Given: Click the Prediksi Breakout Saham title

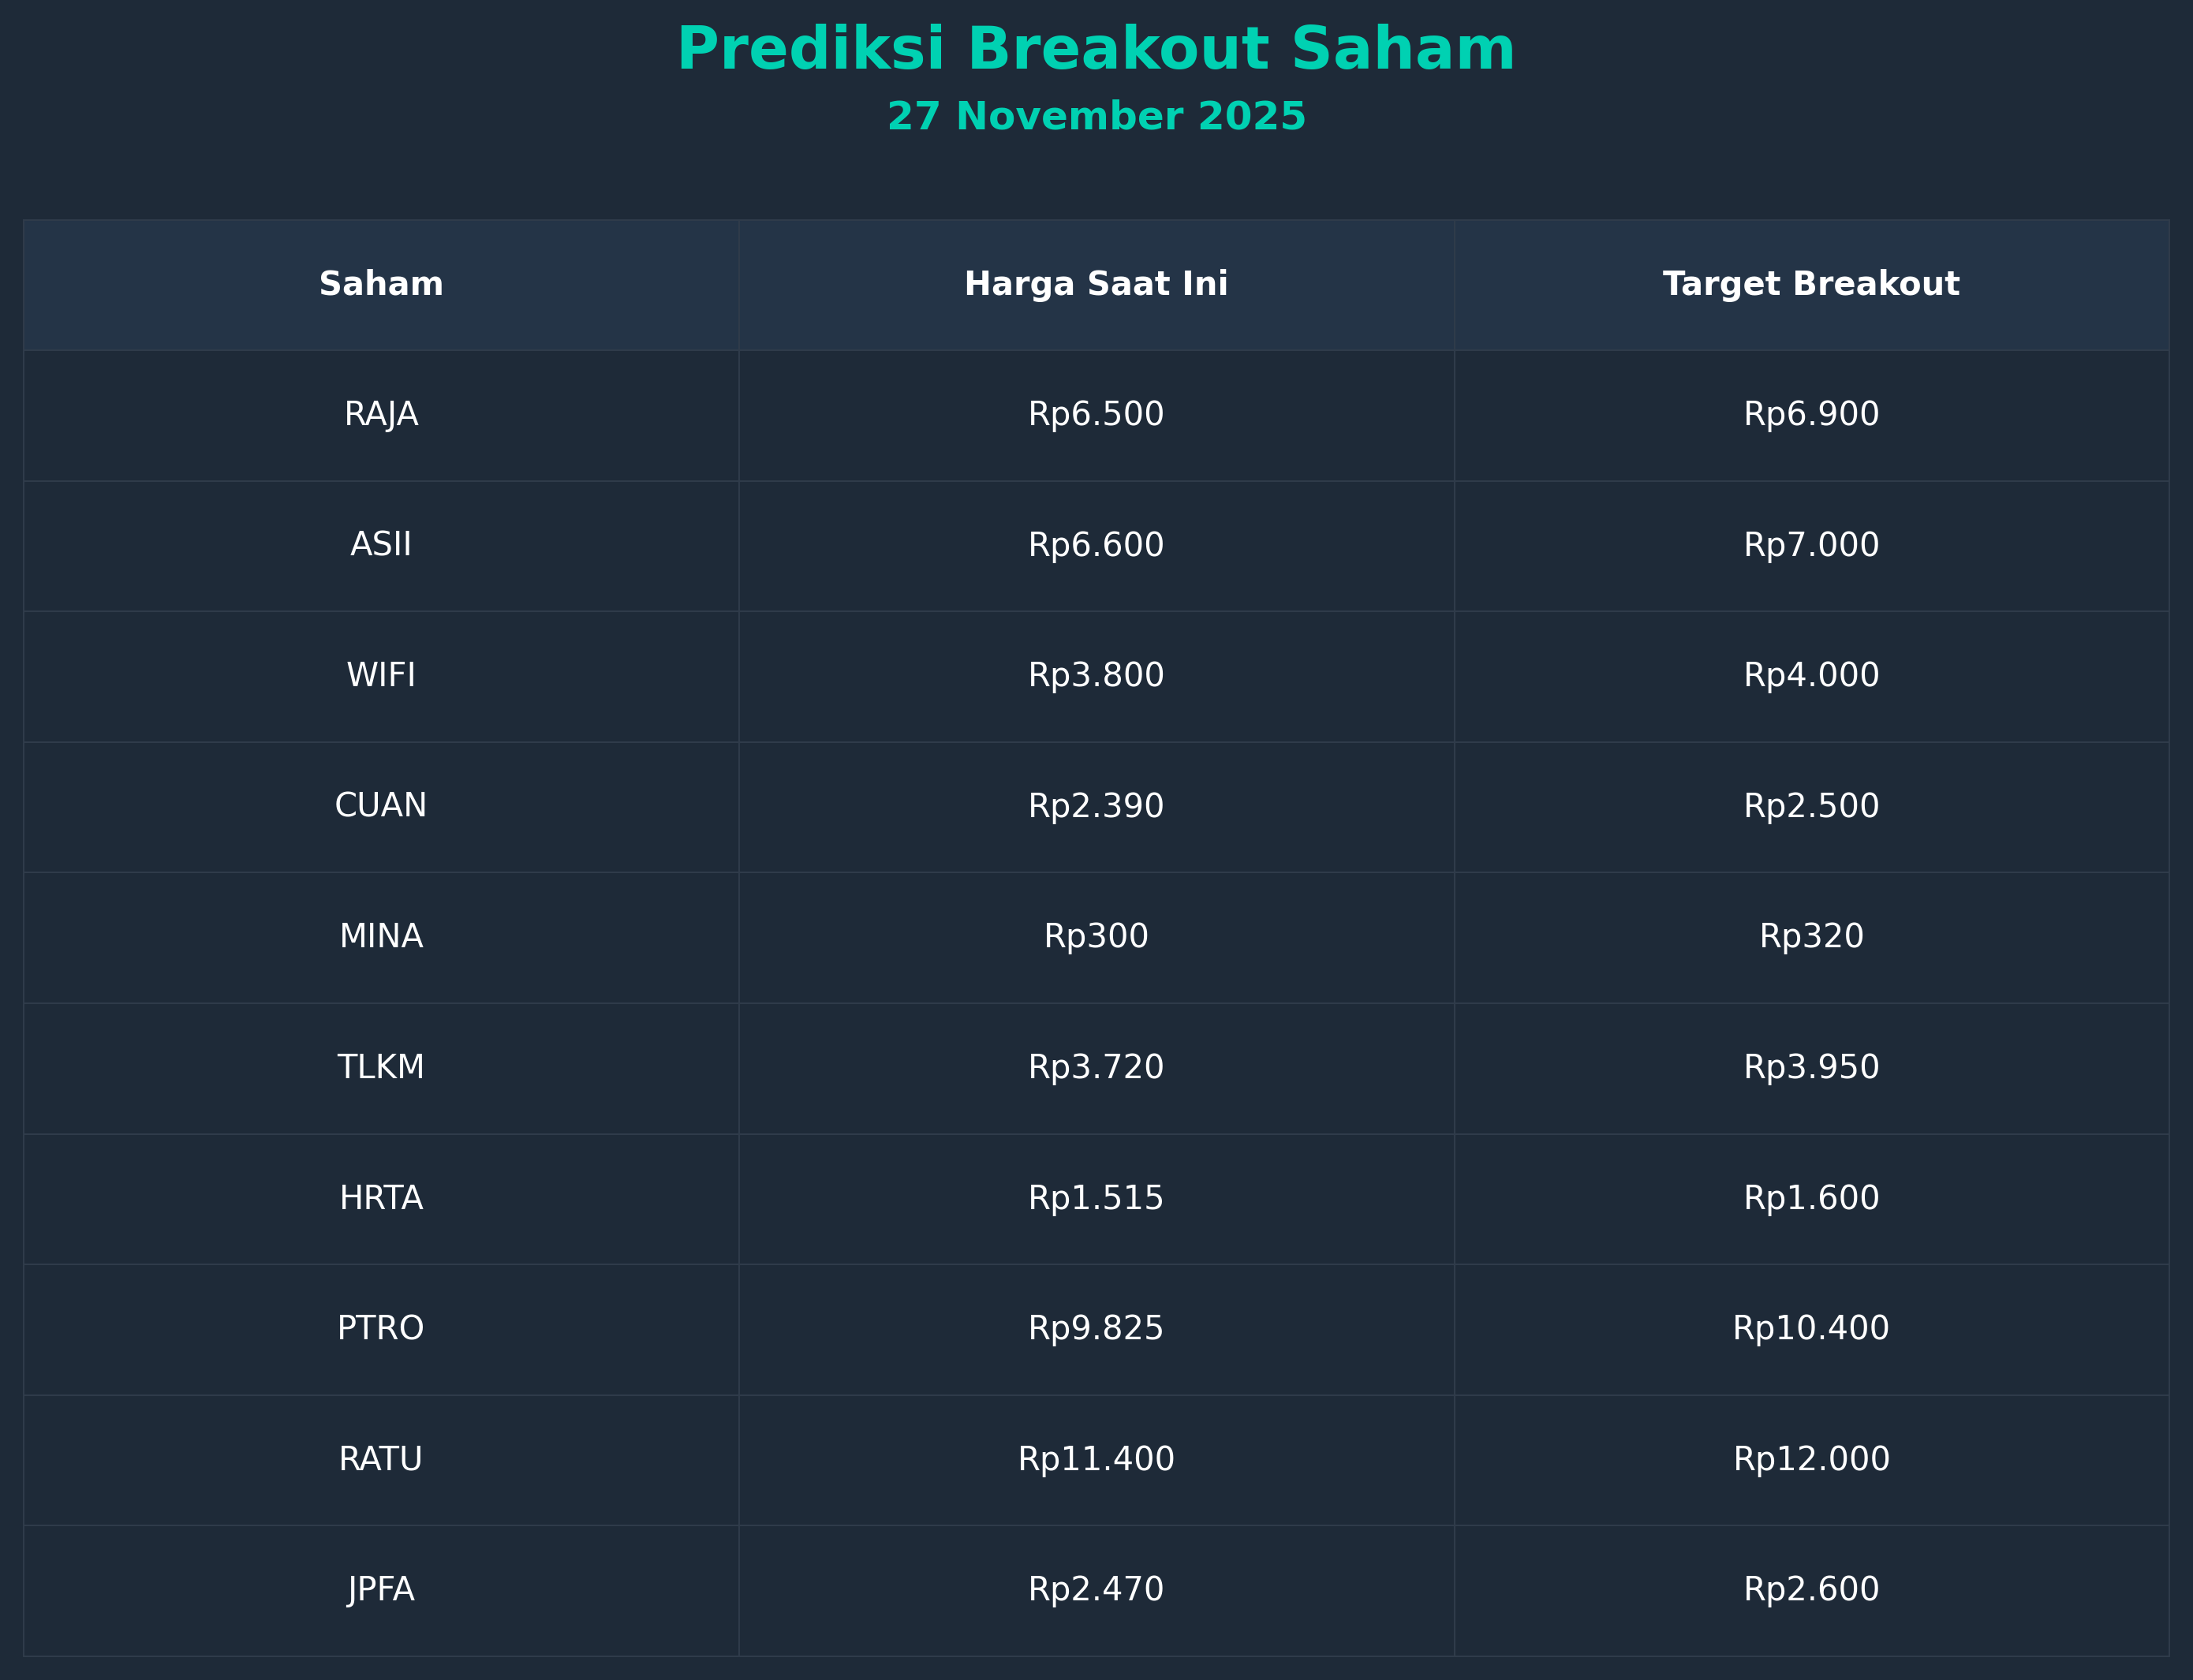Looking at the screenshot, I should coord(1096,50).
